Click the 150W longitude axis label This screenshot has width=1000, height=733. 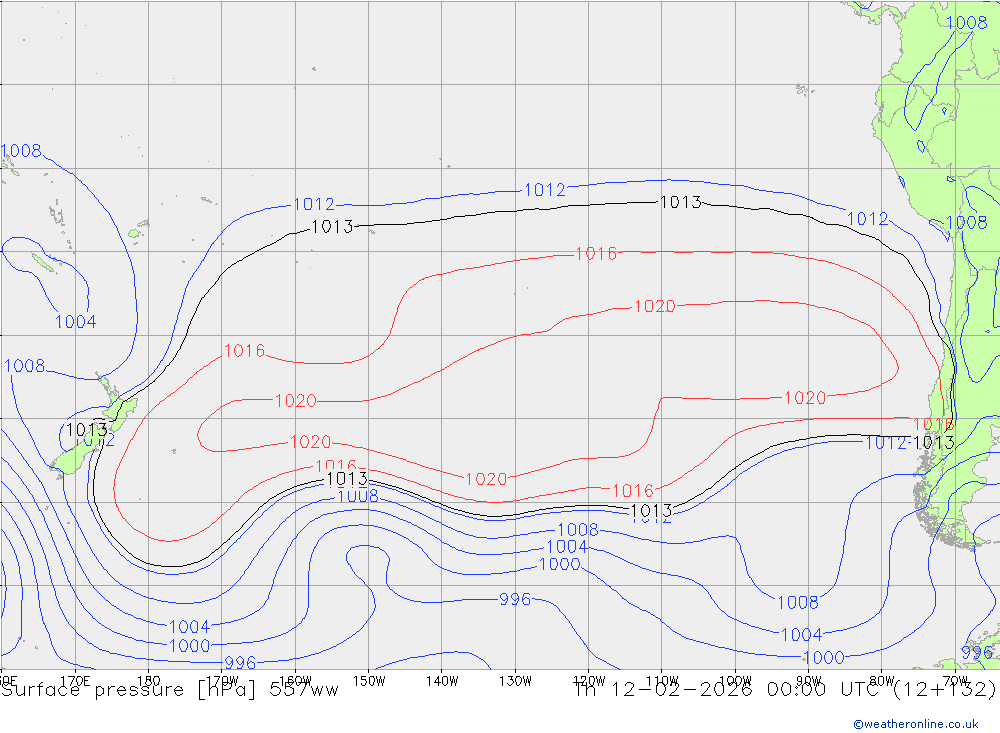(x=369, y=681)
